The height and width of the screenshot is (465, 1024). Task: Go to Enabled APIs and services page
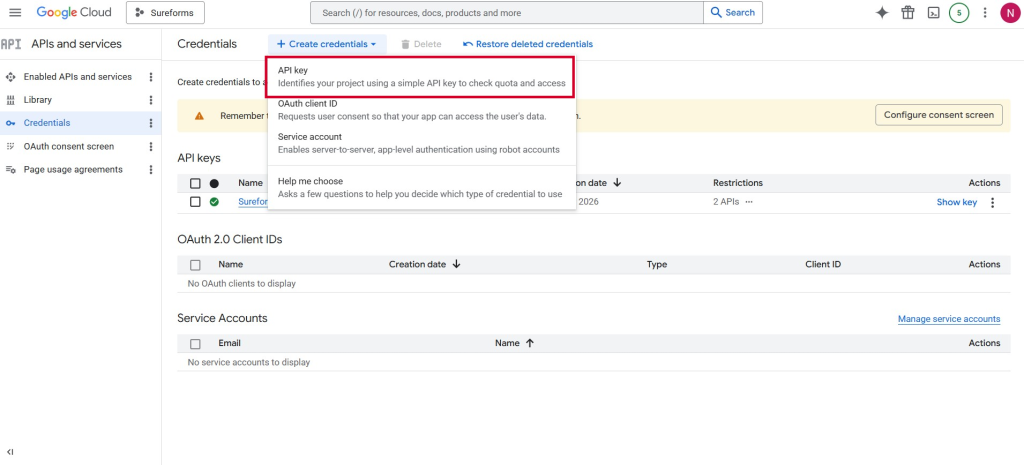pos(78,77)
